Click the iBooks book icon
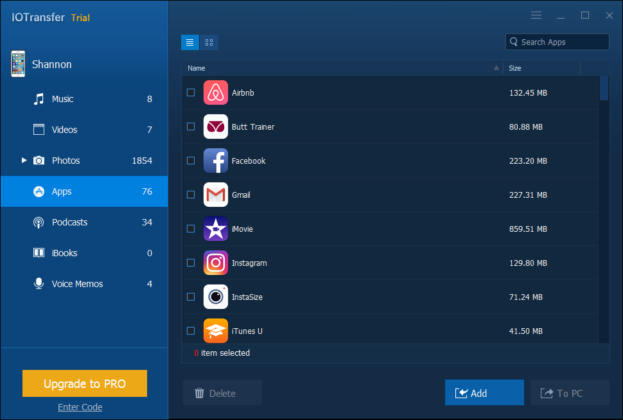623x420 pixels. (x=39, y=253)
